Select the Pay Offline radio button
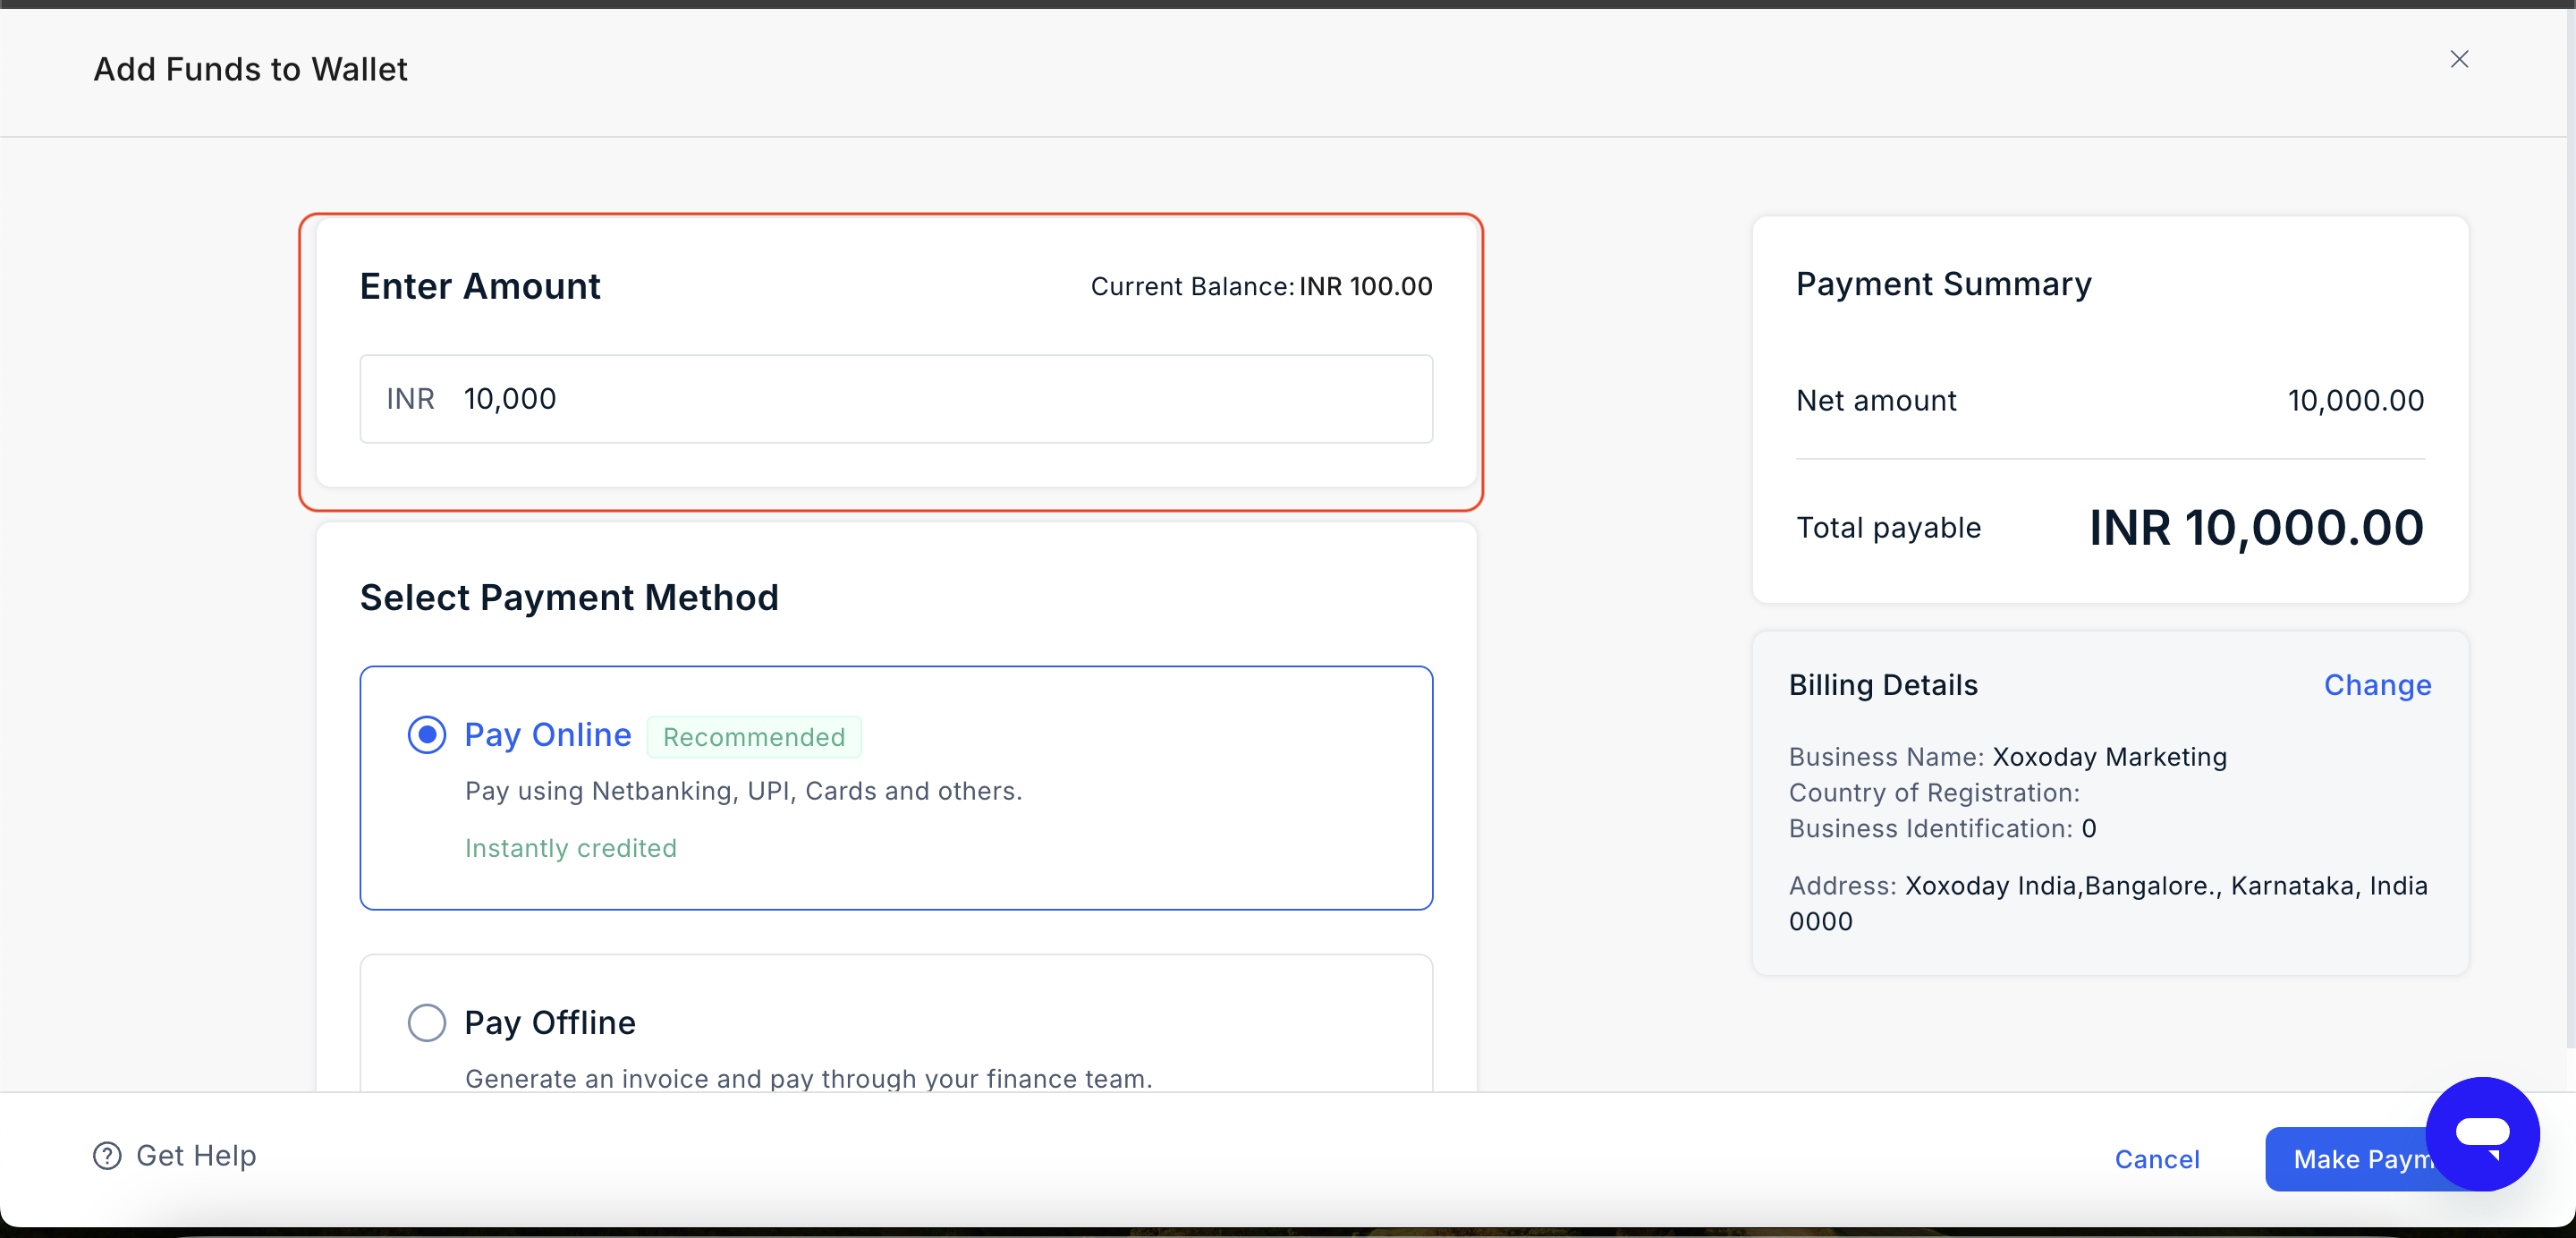Image resolution: width=2576 pixels, height=1238 pixels. (x=427, y=1022)
